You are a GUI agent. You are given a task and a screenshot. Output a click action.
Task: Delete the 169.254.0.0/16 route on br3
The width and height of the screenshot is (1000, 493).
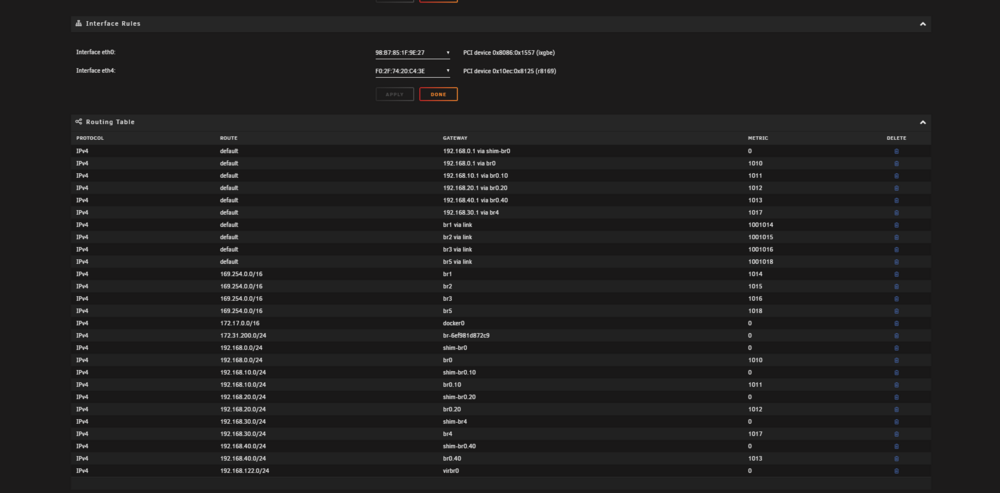896,298
